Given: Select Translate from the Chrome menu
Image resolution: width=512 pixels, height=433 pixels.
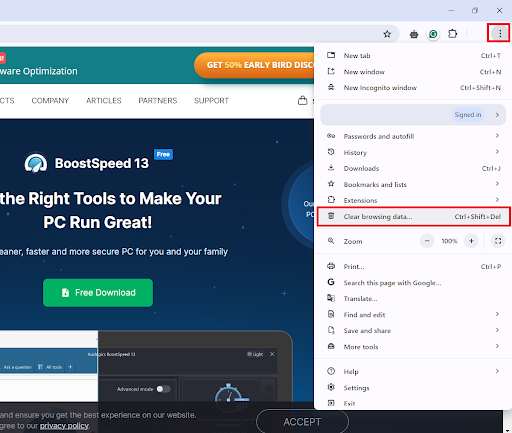Looking at the screenshot, I should tap(413, 299).
